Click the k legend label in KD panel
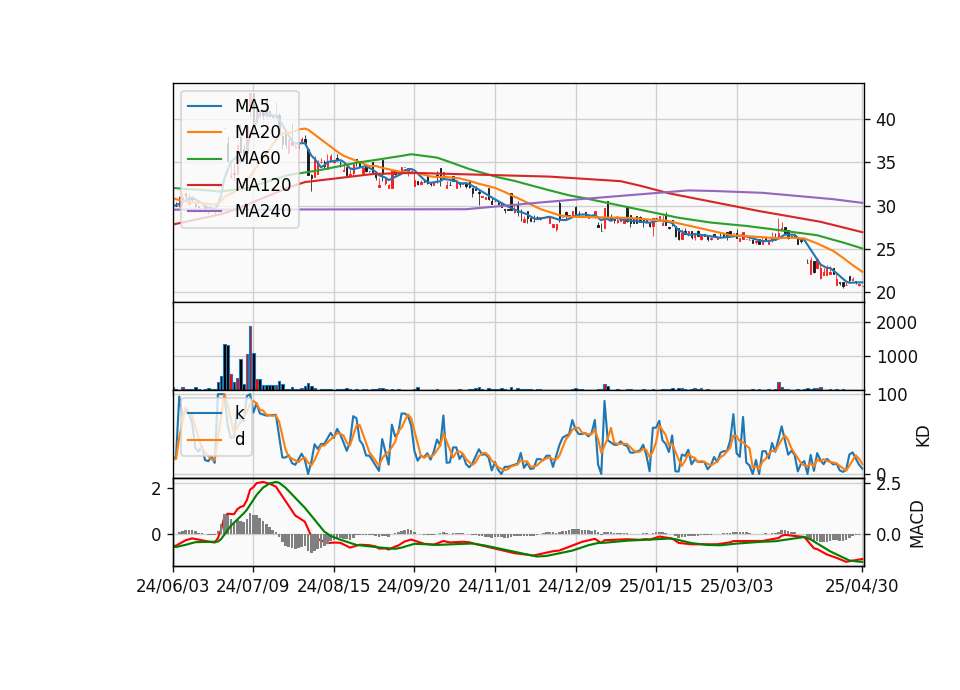960x690 pixels. 239,413
